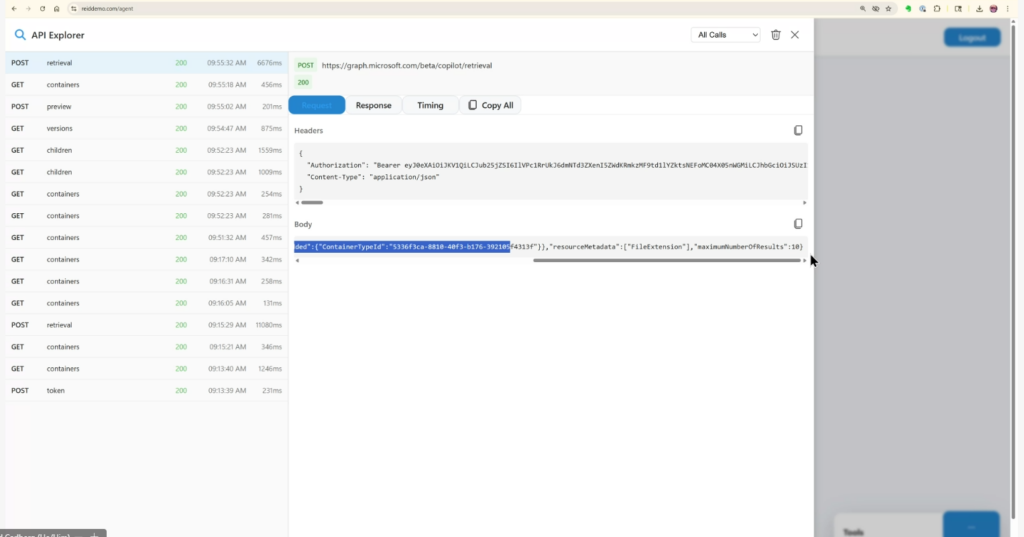Copy the Body section with its copy icon

coord(798,224)
